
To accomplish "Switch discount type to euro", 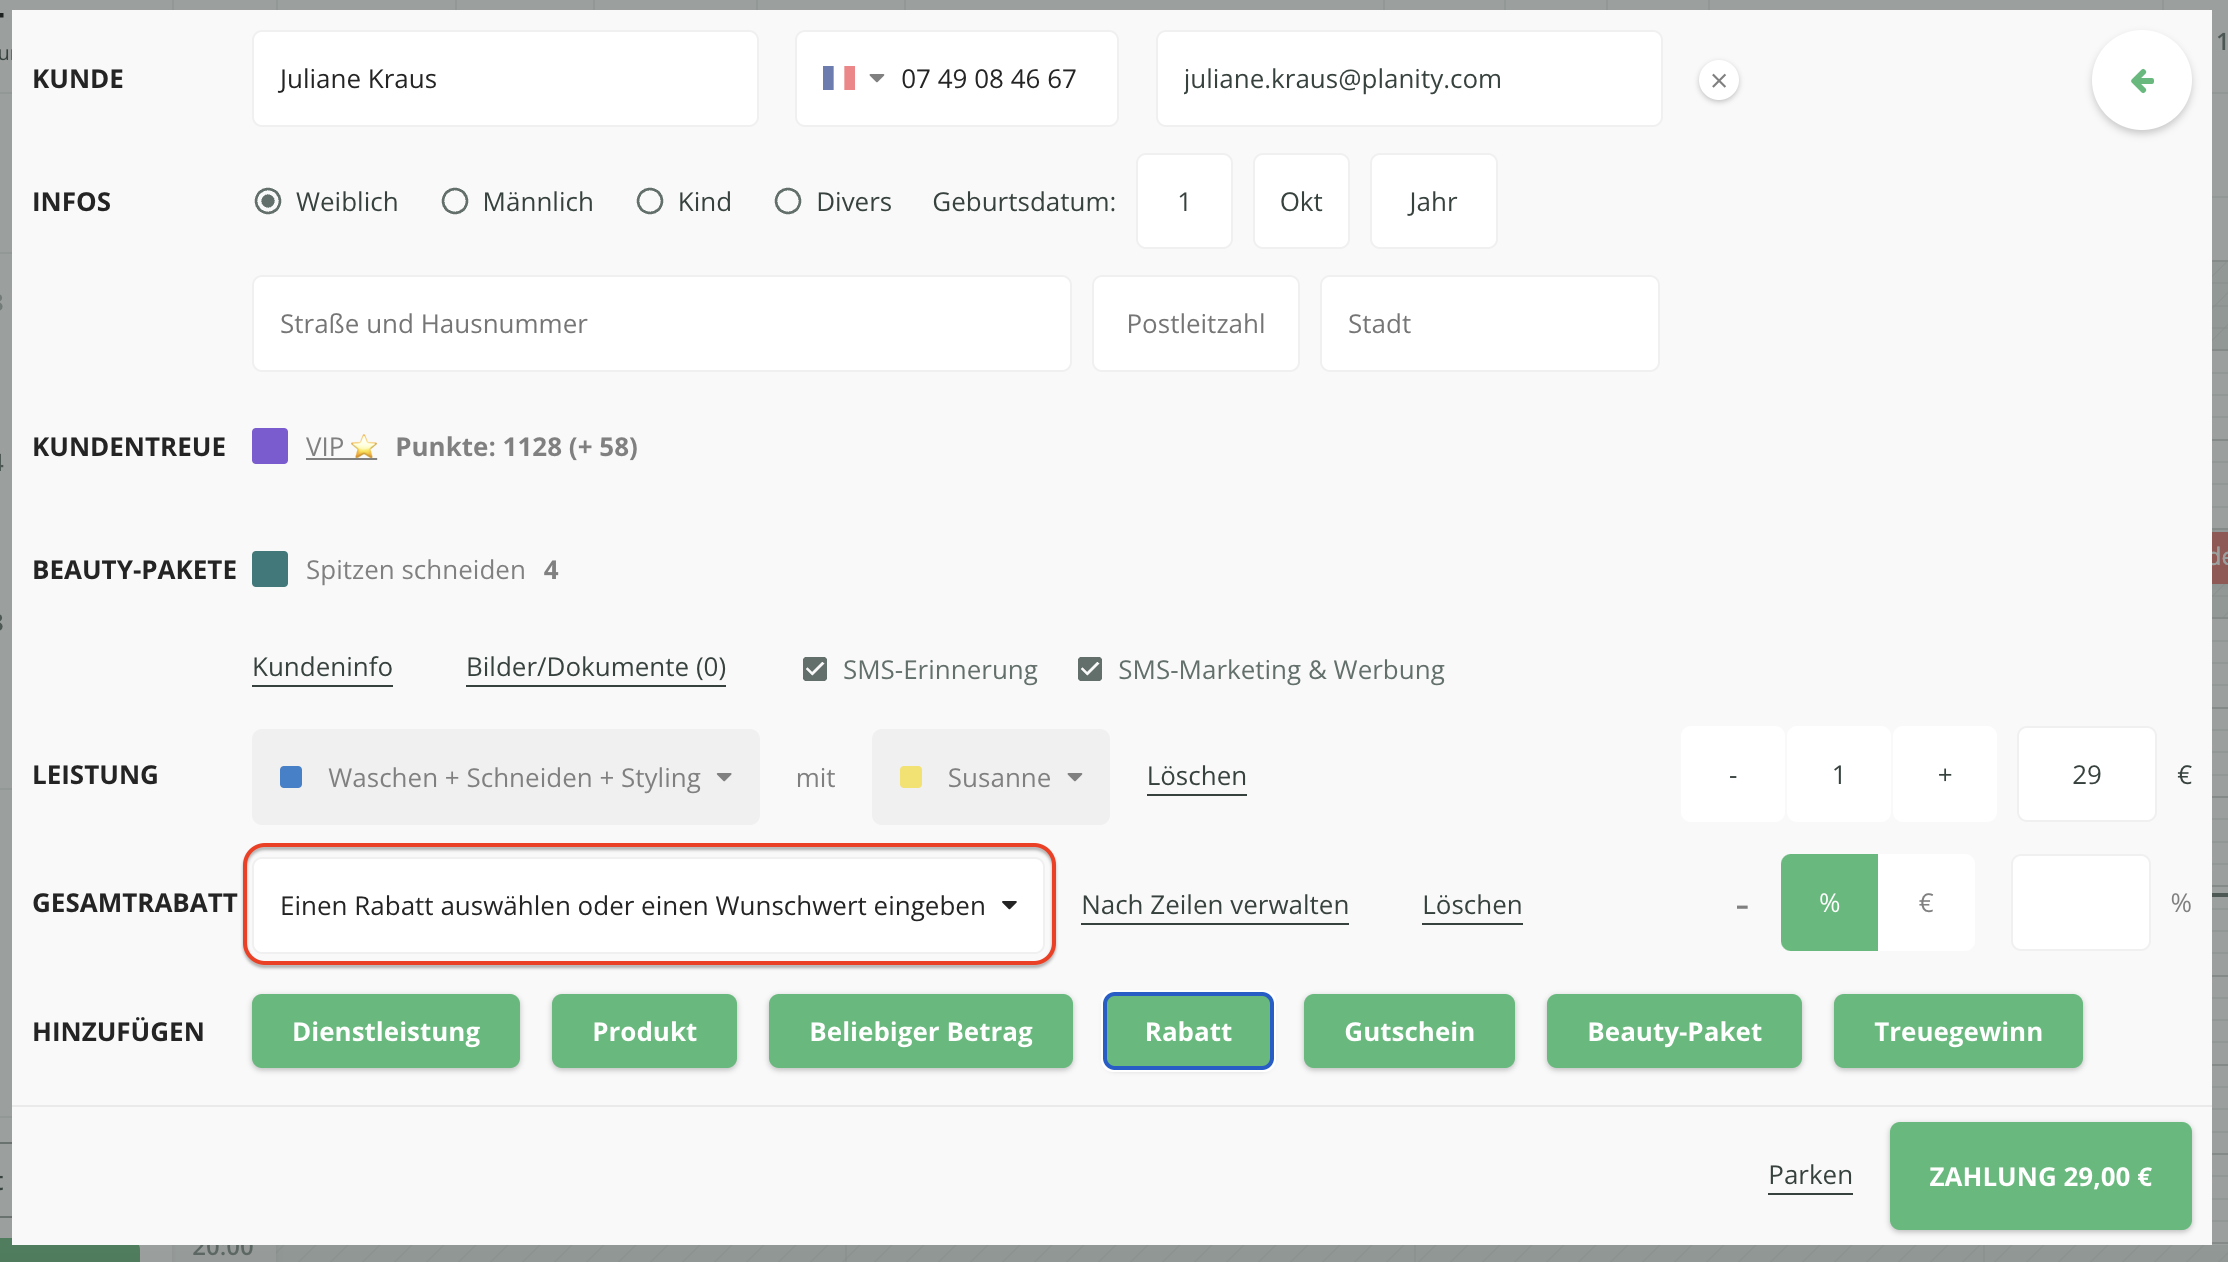I will 1925,903.
